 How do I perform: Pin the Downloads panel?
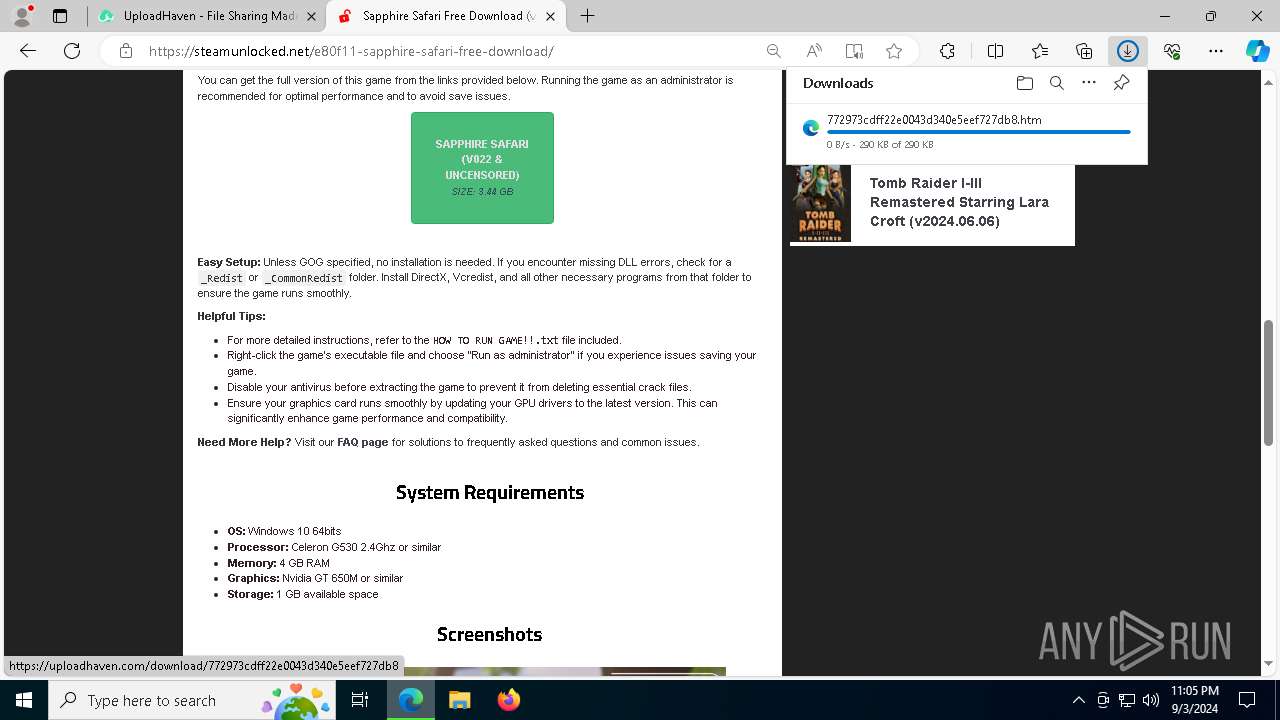pos(1121,83)
